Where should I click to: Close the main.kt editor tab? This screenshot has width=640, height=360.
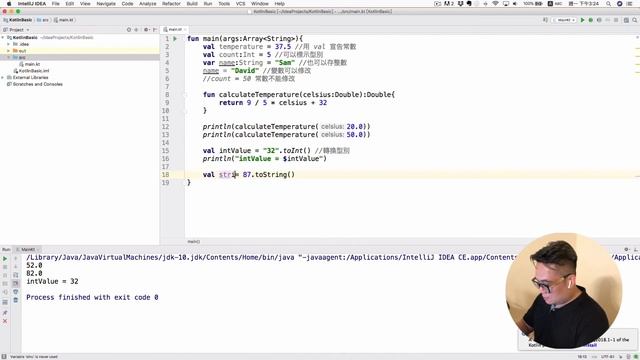(185, 30)
